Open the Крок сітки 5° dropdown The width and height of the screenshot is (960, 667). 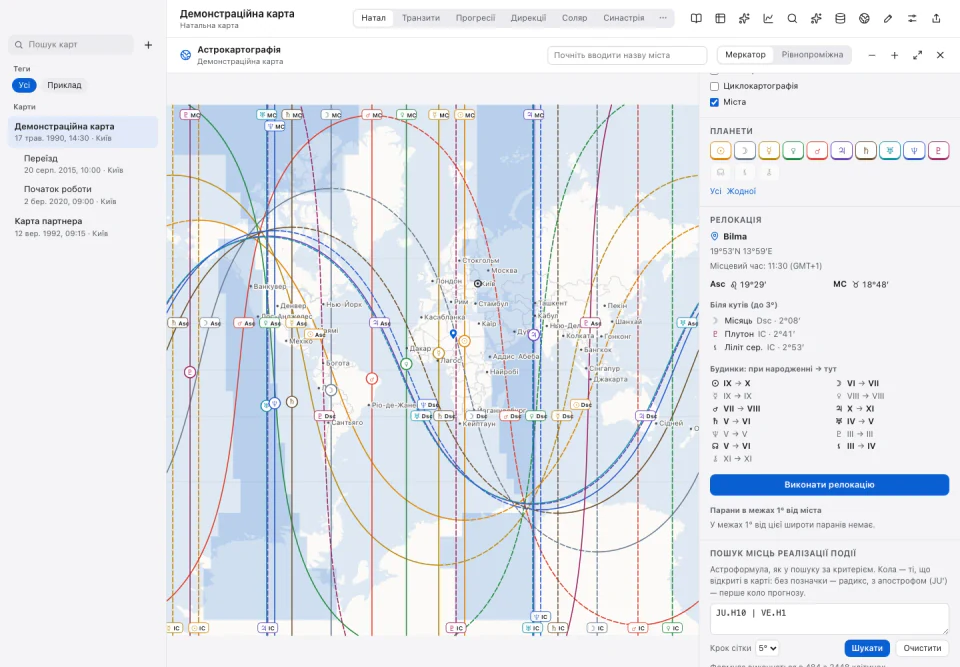(x=767, y=648)
